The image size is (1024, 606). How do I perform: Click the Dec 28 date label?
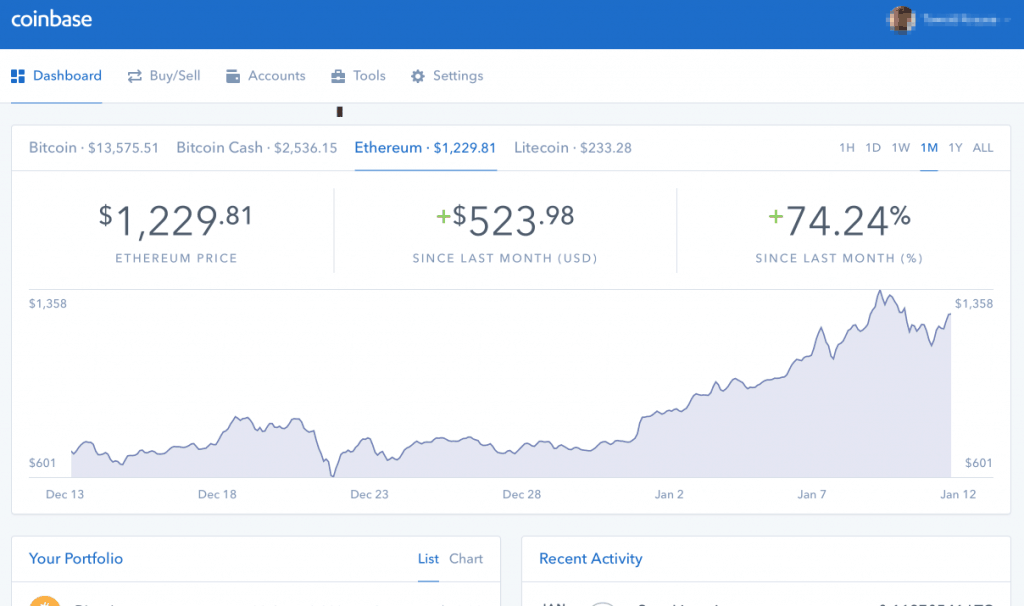click(x=522, y=494)
